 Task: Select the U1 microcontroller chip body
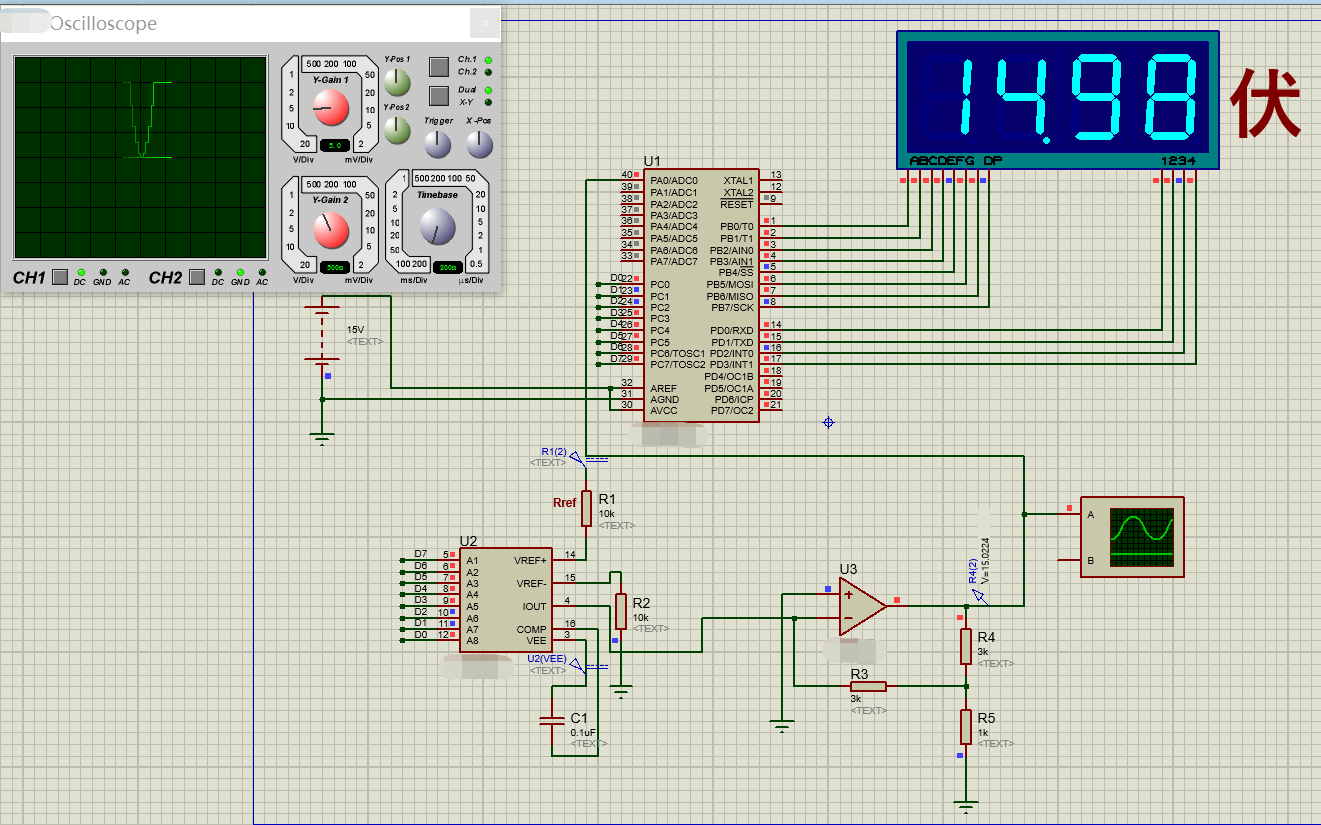pos(701,295)
